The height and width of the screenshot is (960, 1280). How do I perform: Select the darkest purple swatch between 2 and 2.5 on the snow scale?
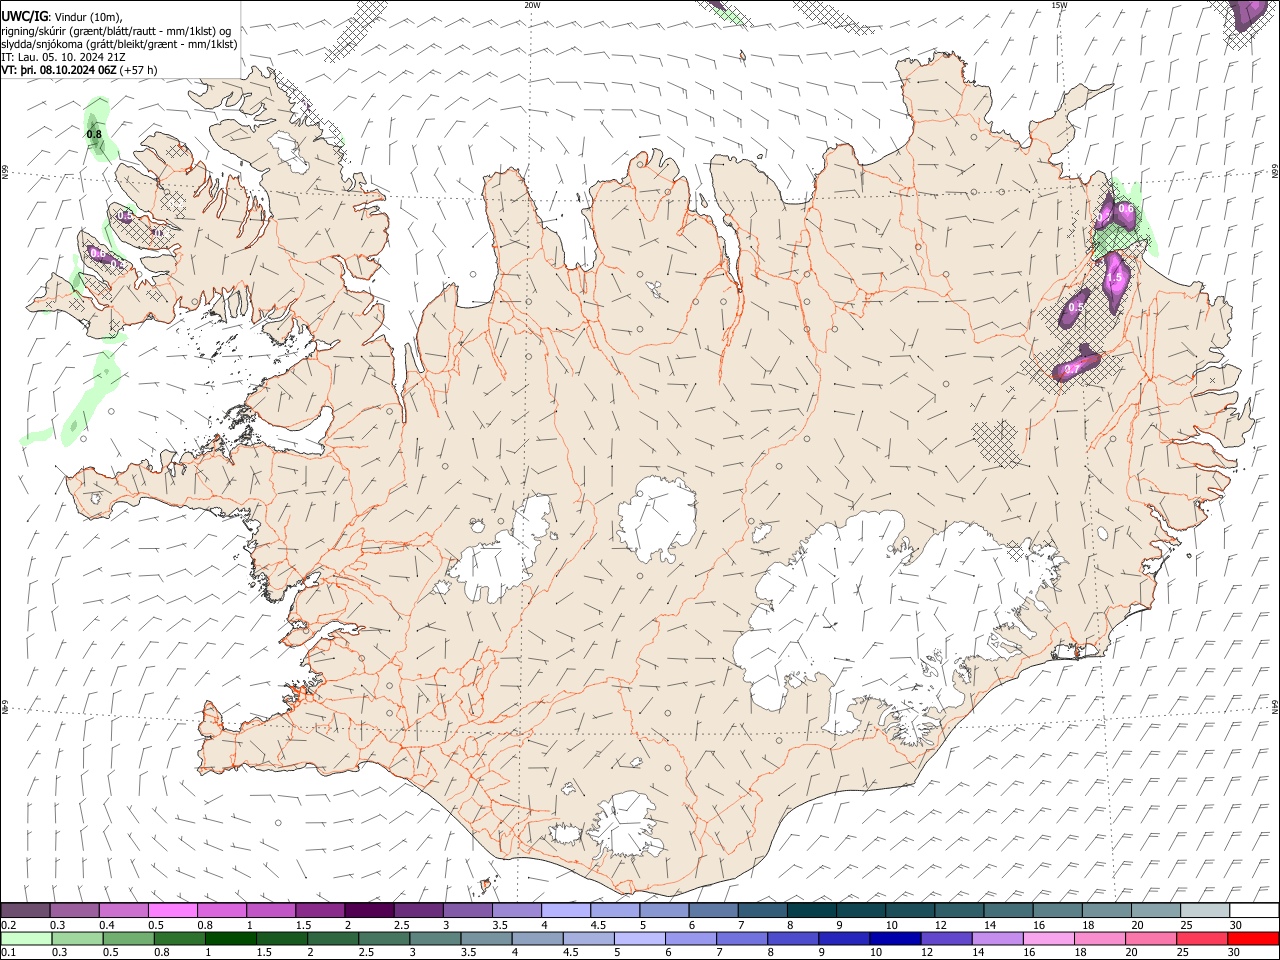click(369, 910)
